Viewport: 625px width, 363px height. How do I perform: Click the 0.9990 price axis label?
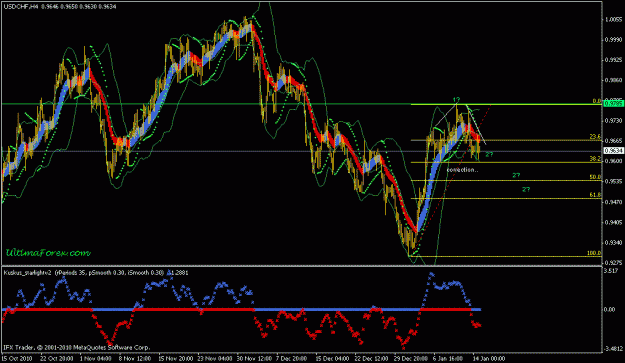tap(614, 39)
